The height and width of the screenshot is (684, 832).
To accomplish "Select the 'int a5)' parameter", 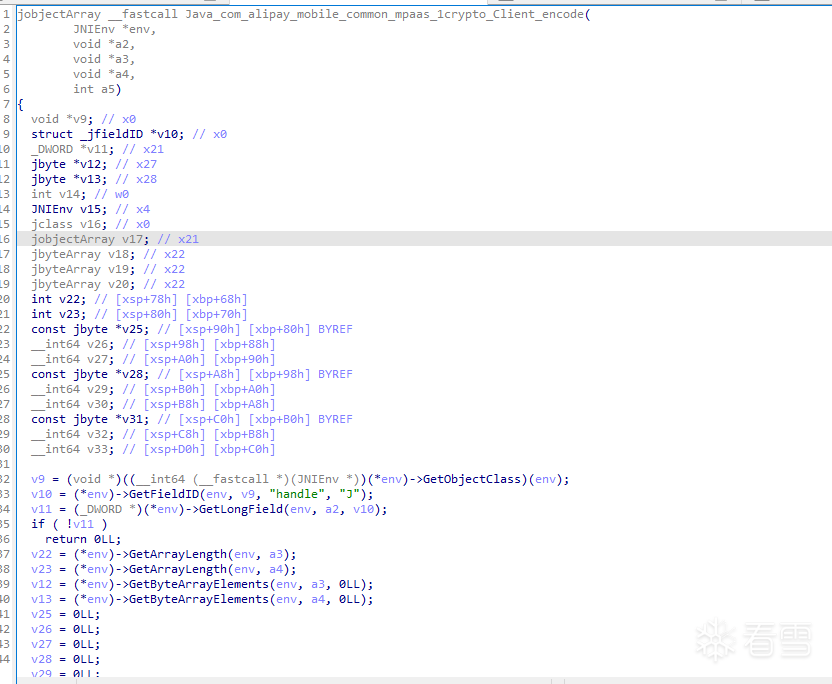I will click(x=97, y=89).
